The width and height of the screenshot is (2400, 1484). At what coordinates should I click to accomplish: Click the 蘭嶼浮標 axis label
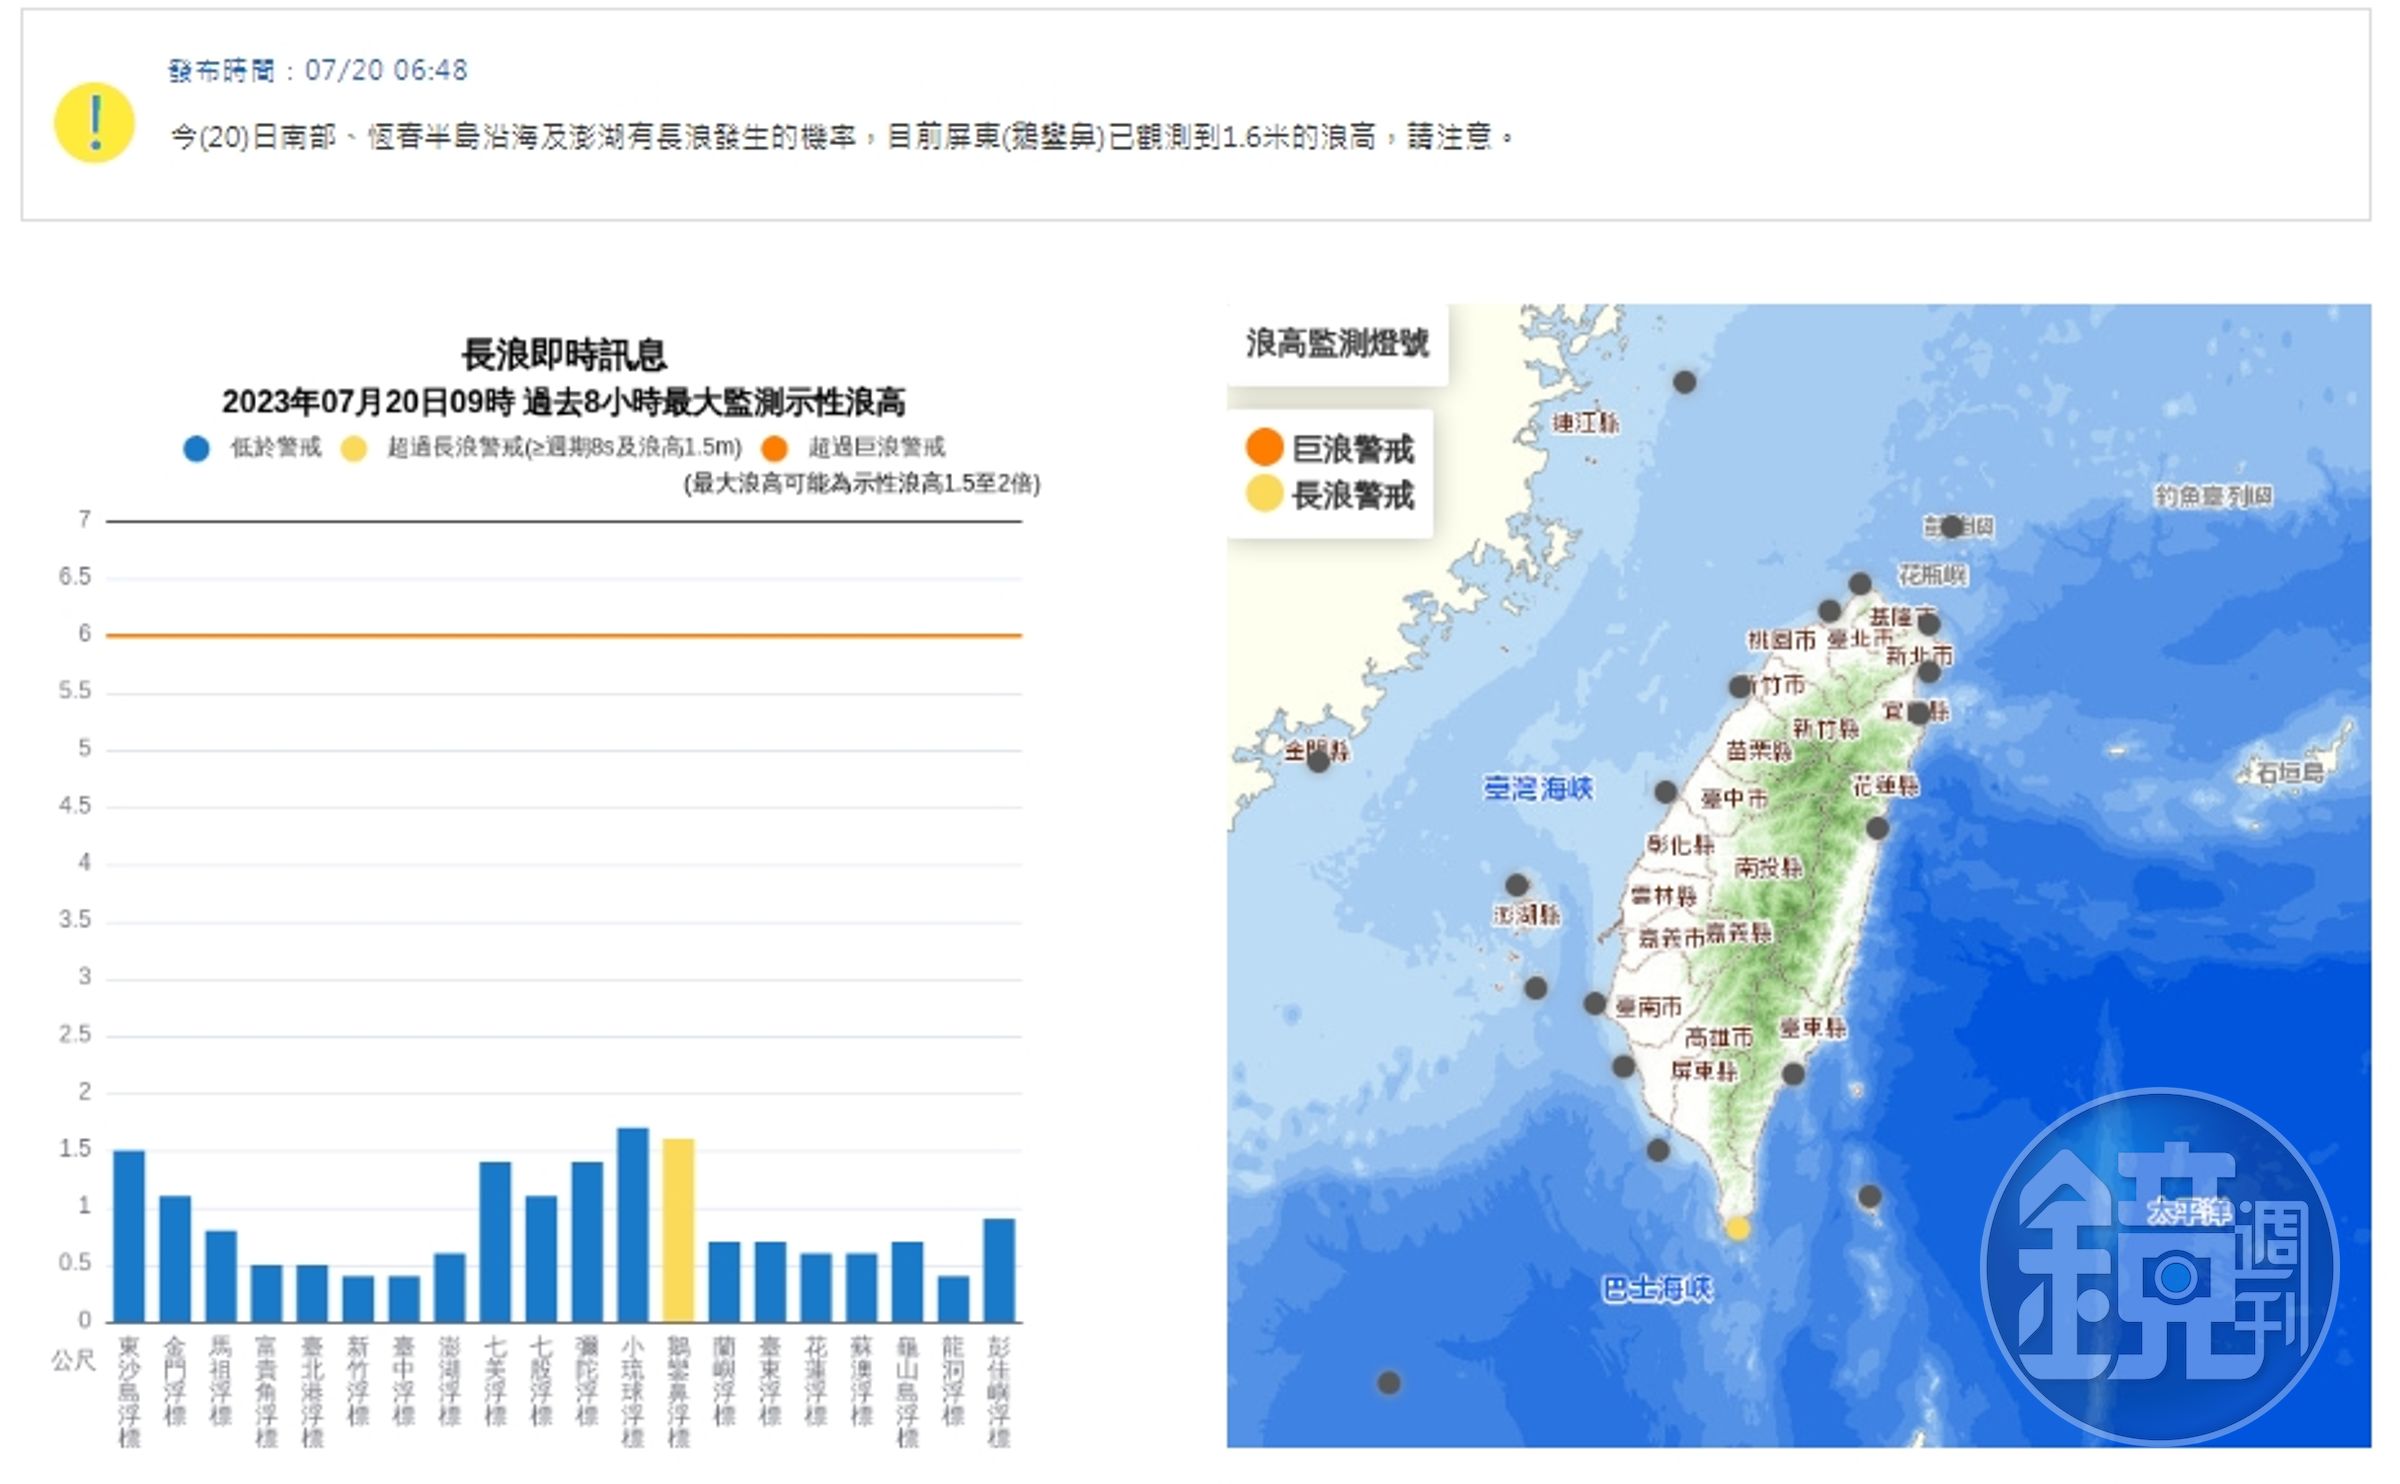coord(724,1381)
